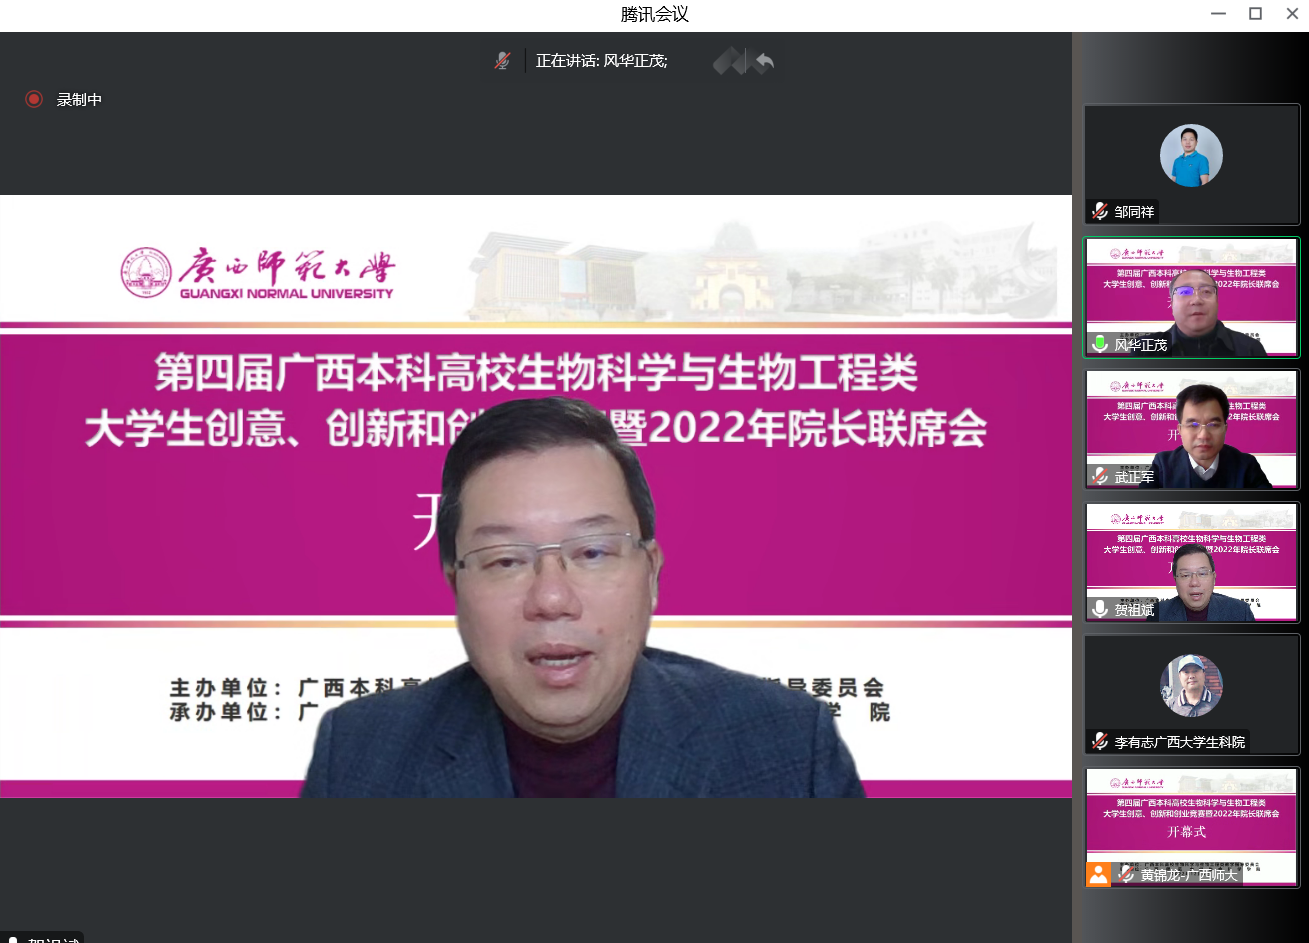Image resolution: width=1309 pixels, height=943 pixels.
Task: Click the 贺祖斌 name label on thumbnail
Action: (1134, 609)
